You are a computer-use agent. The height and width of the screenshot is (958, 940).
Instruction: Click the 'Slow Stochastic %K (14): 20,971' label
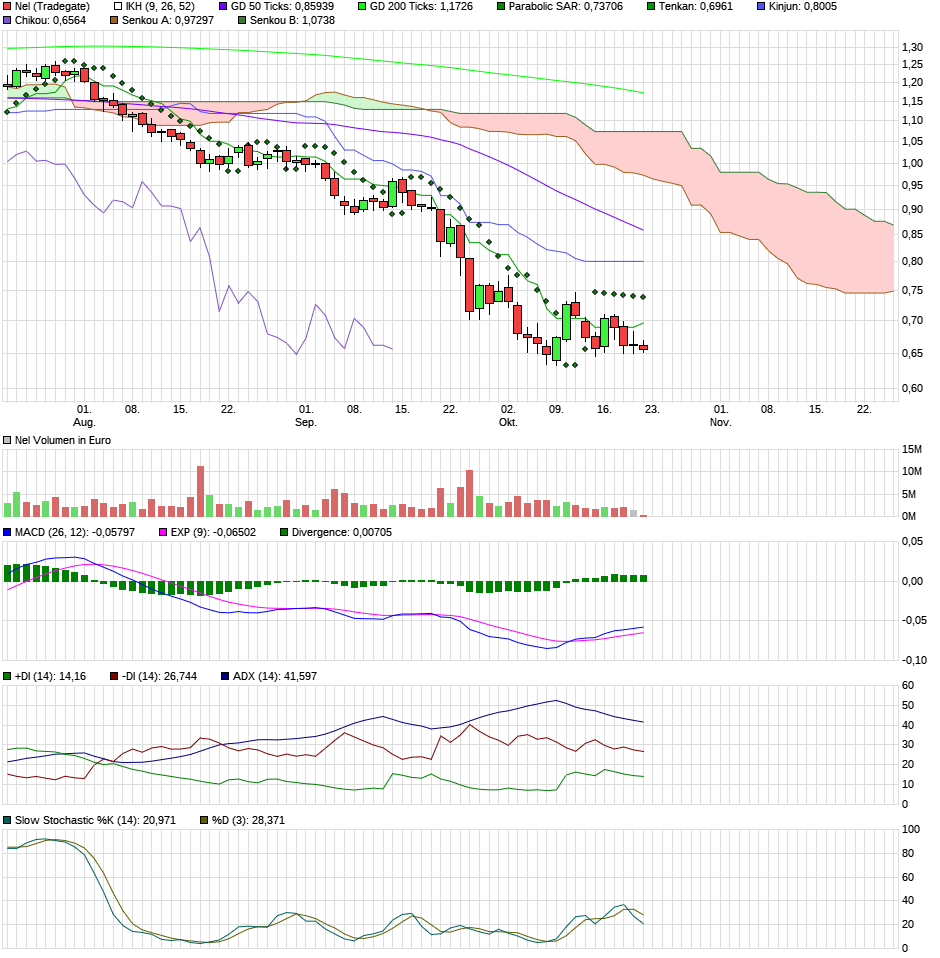point(95,821)
